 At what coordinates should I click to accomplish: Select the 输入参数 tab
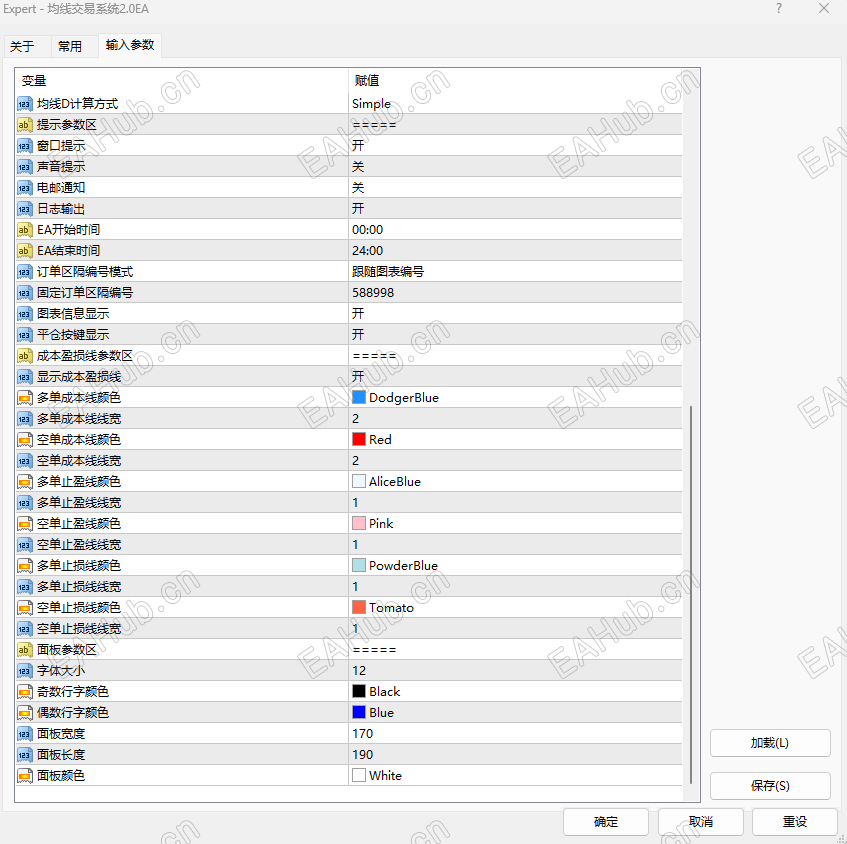tap(130, 45)
